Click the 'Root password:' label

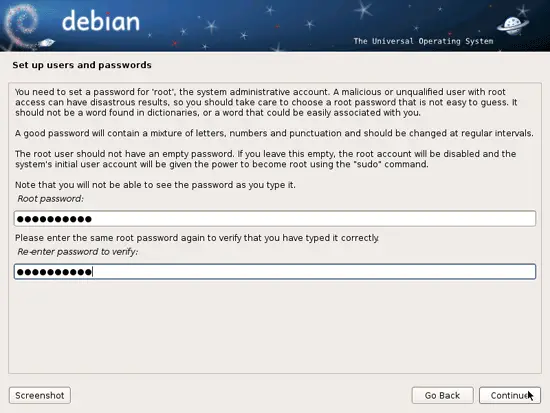[51, 199]
